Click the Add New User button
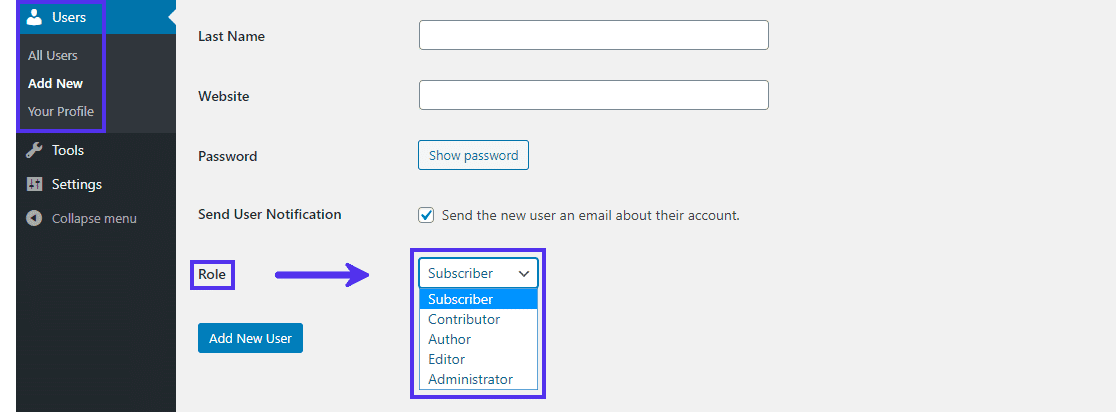 click(x=250, y=338)
